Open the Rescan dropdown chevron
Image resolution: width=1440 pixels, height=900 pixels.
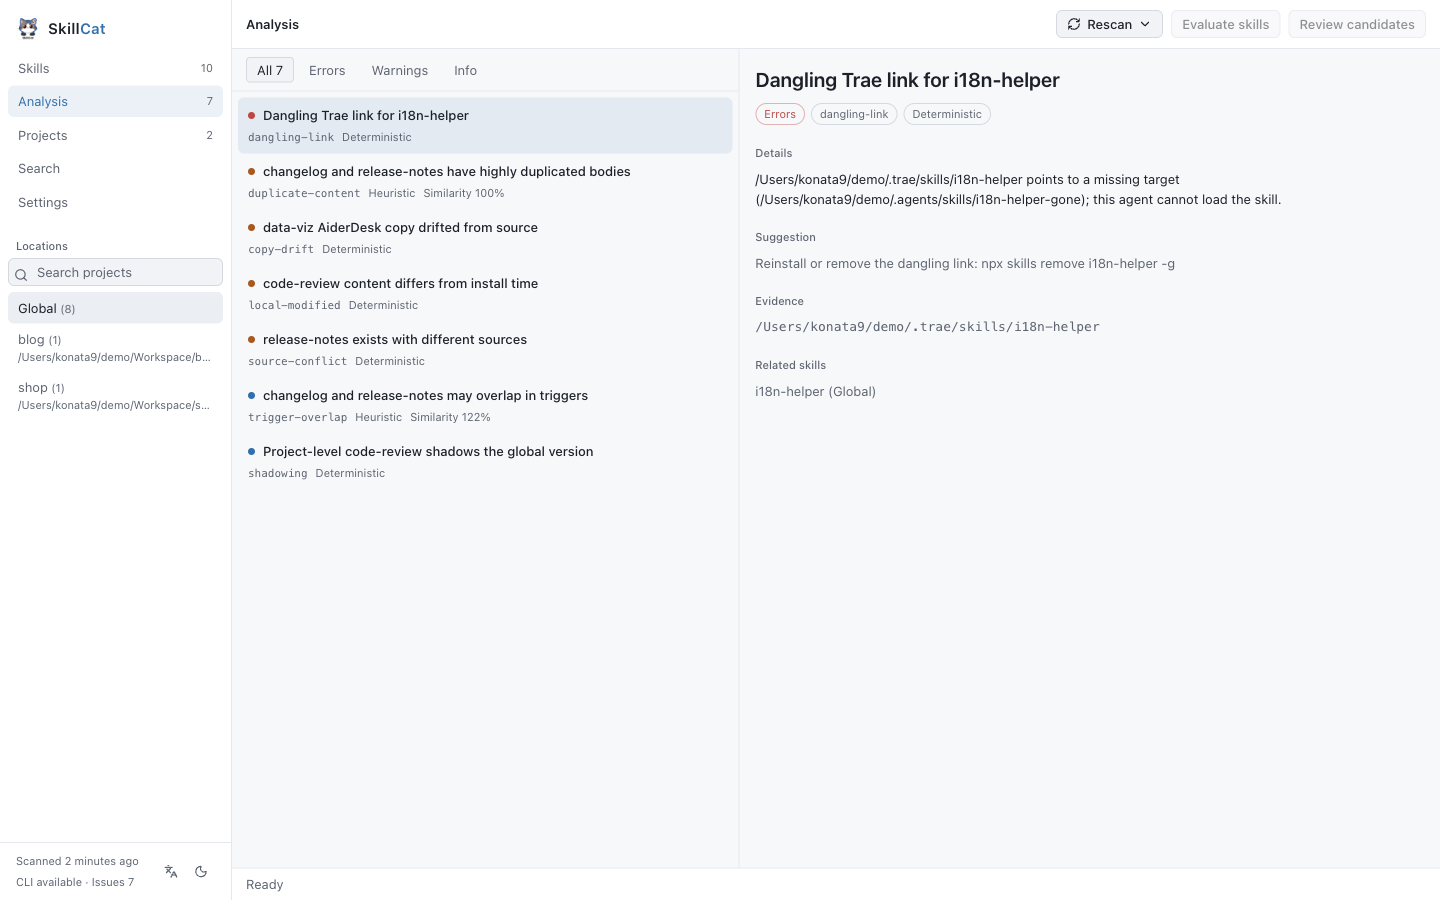[x=1145, y=24]
